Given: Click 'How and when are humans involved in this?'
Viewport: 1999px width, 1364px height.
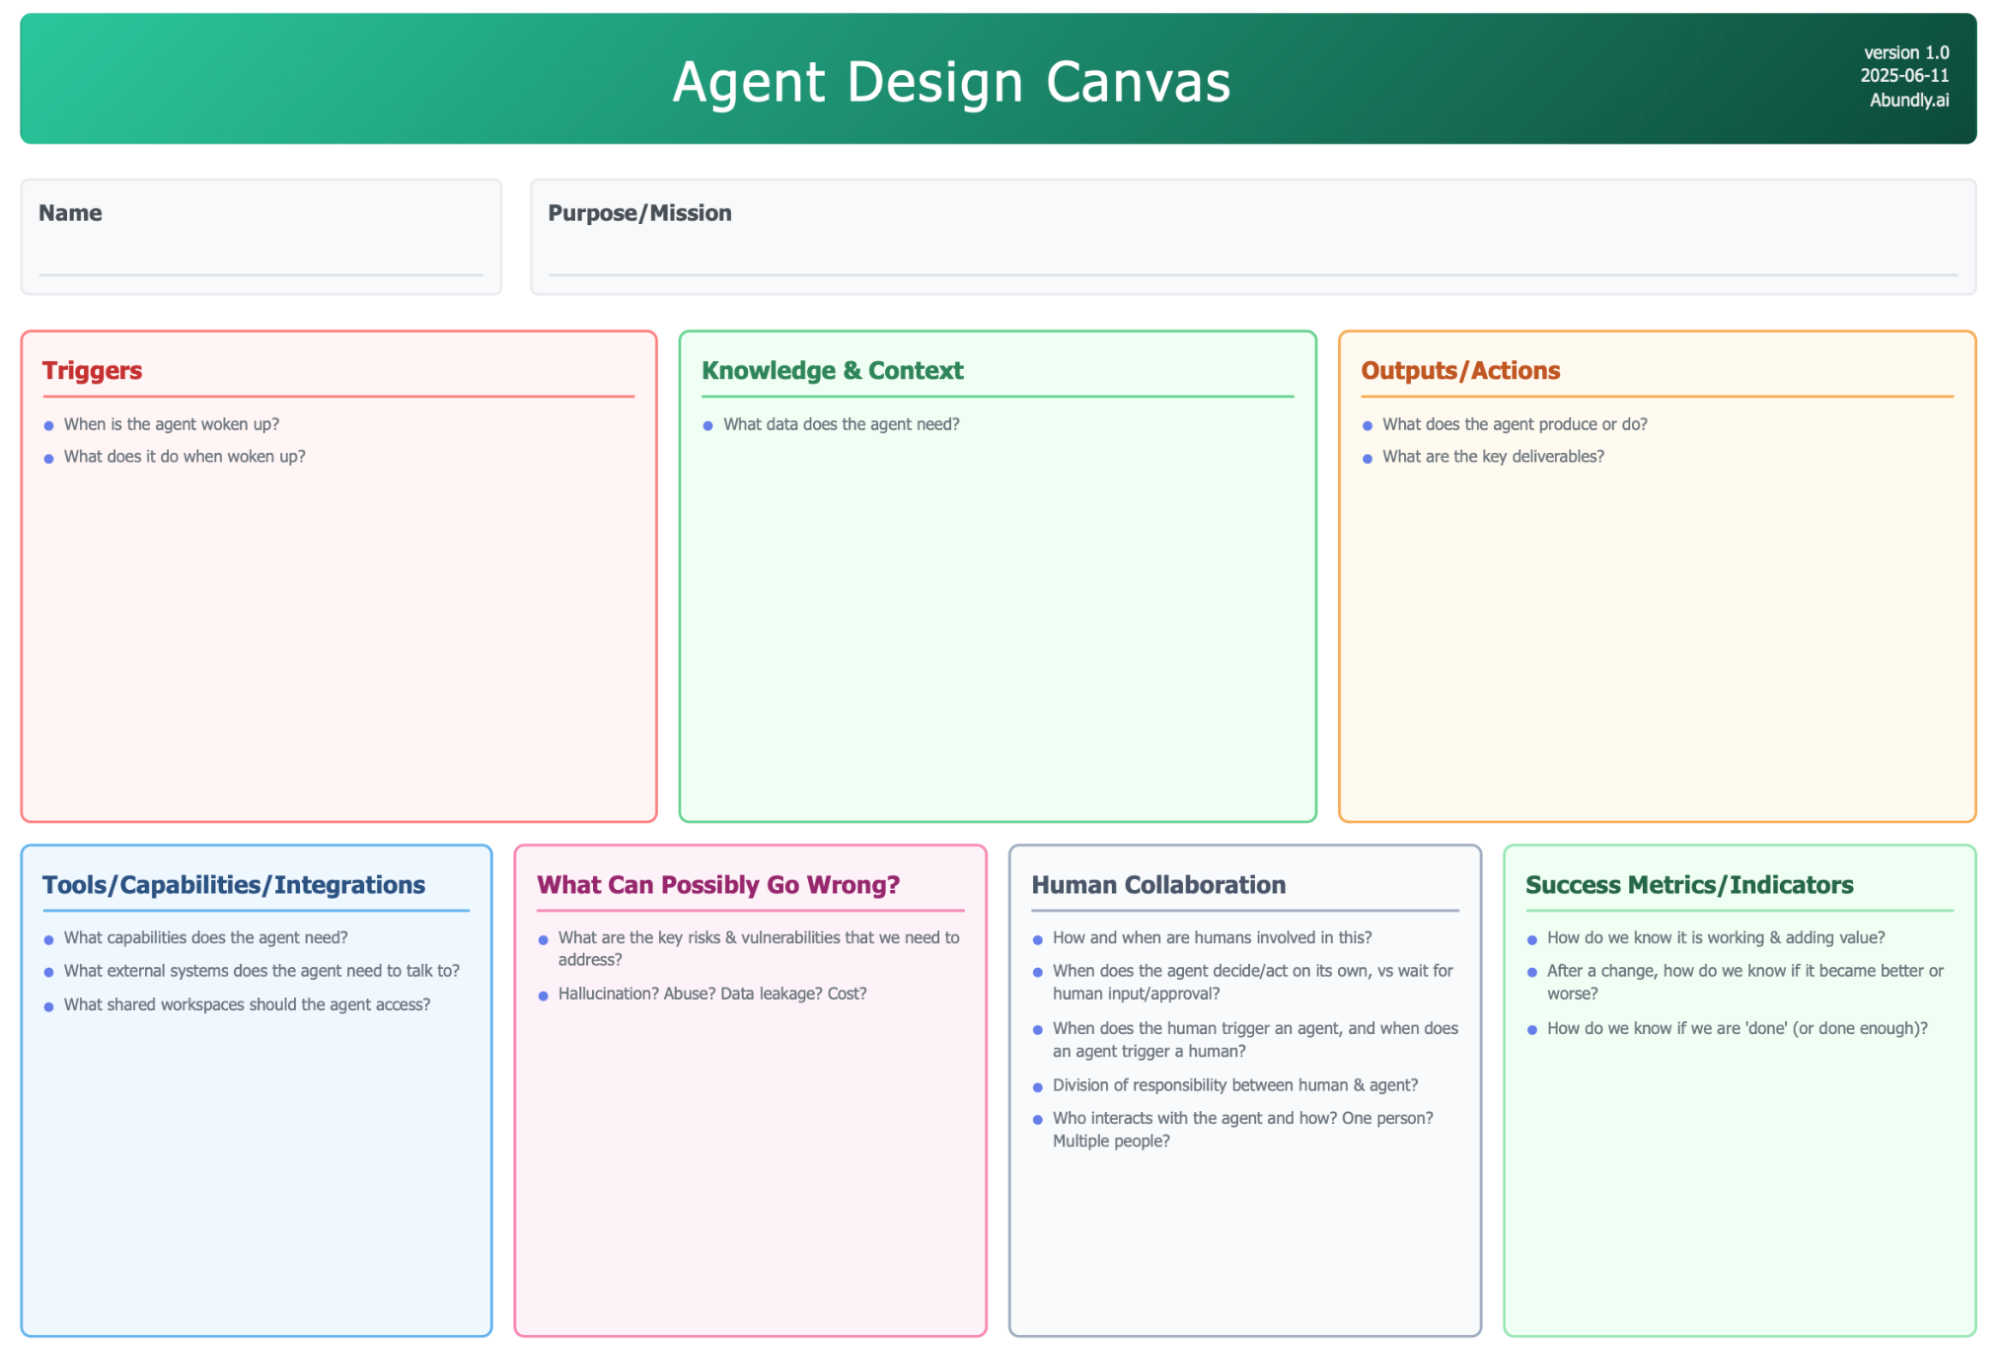Looking at the screenshot, I should [x=1212, y=938].
